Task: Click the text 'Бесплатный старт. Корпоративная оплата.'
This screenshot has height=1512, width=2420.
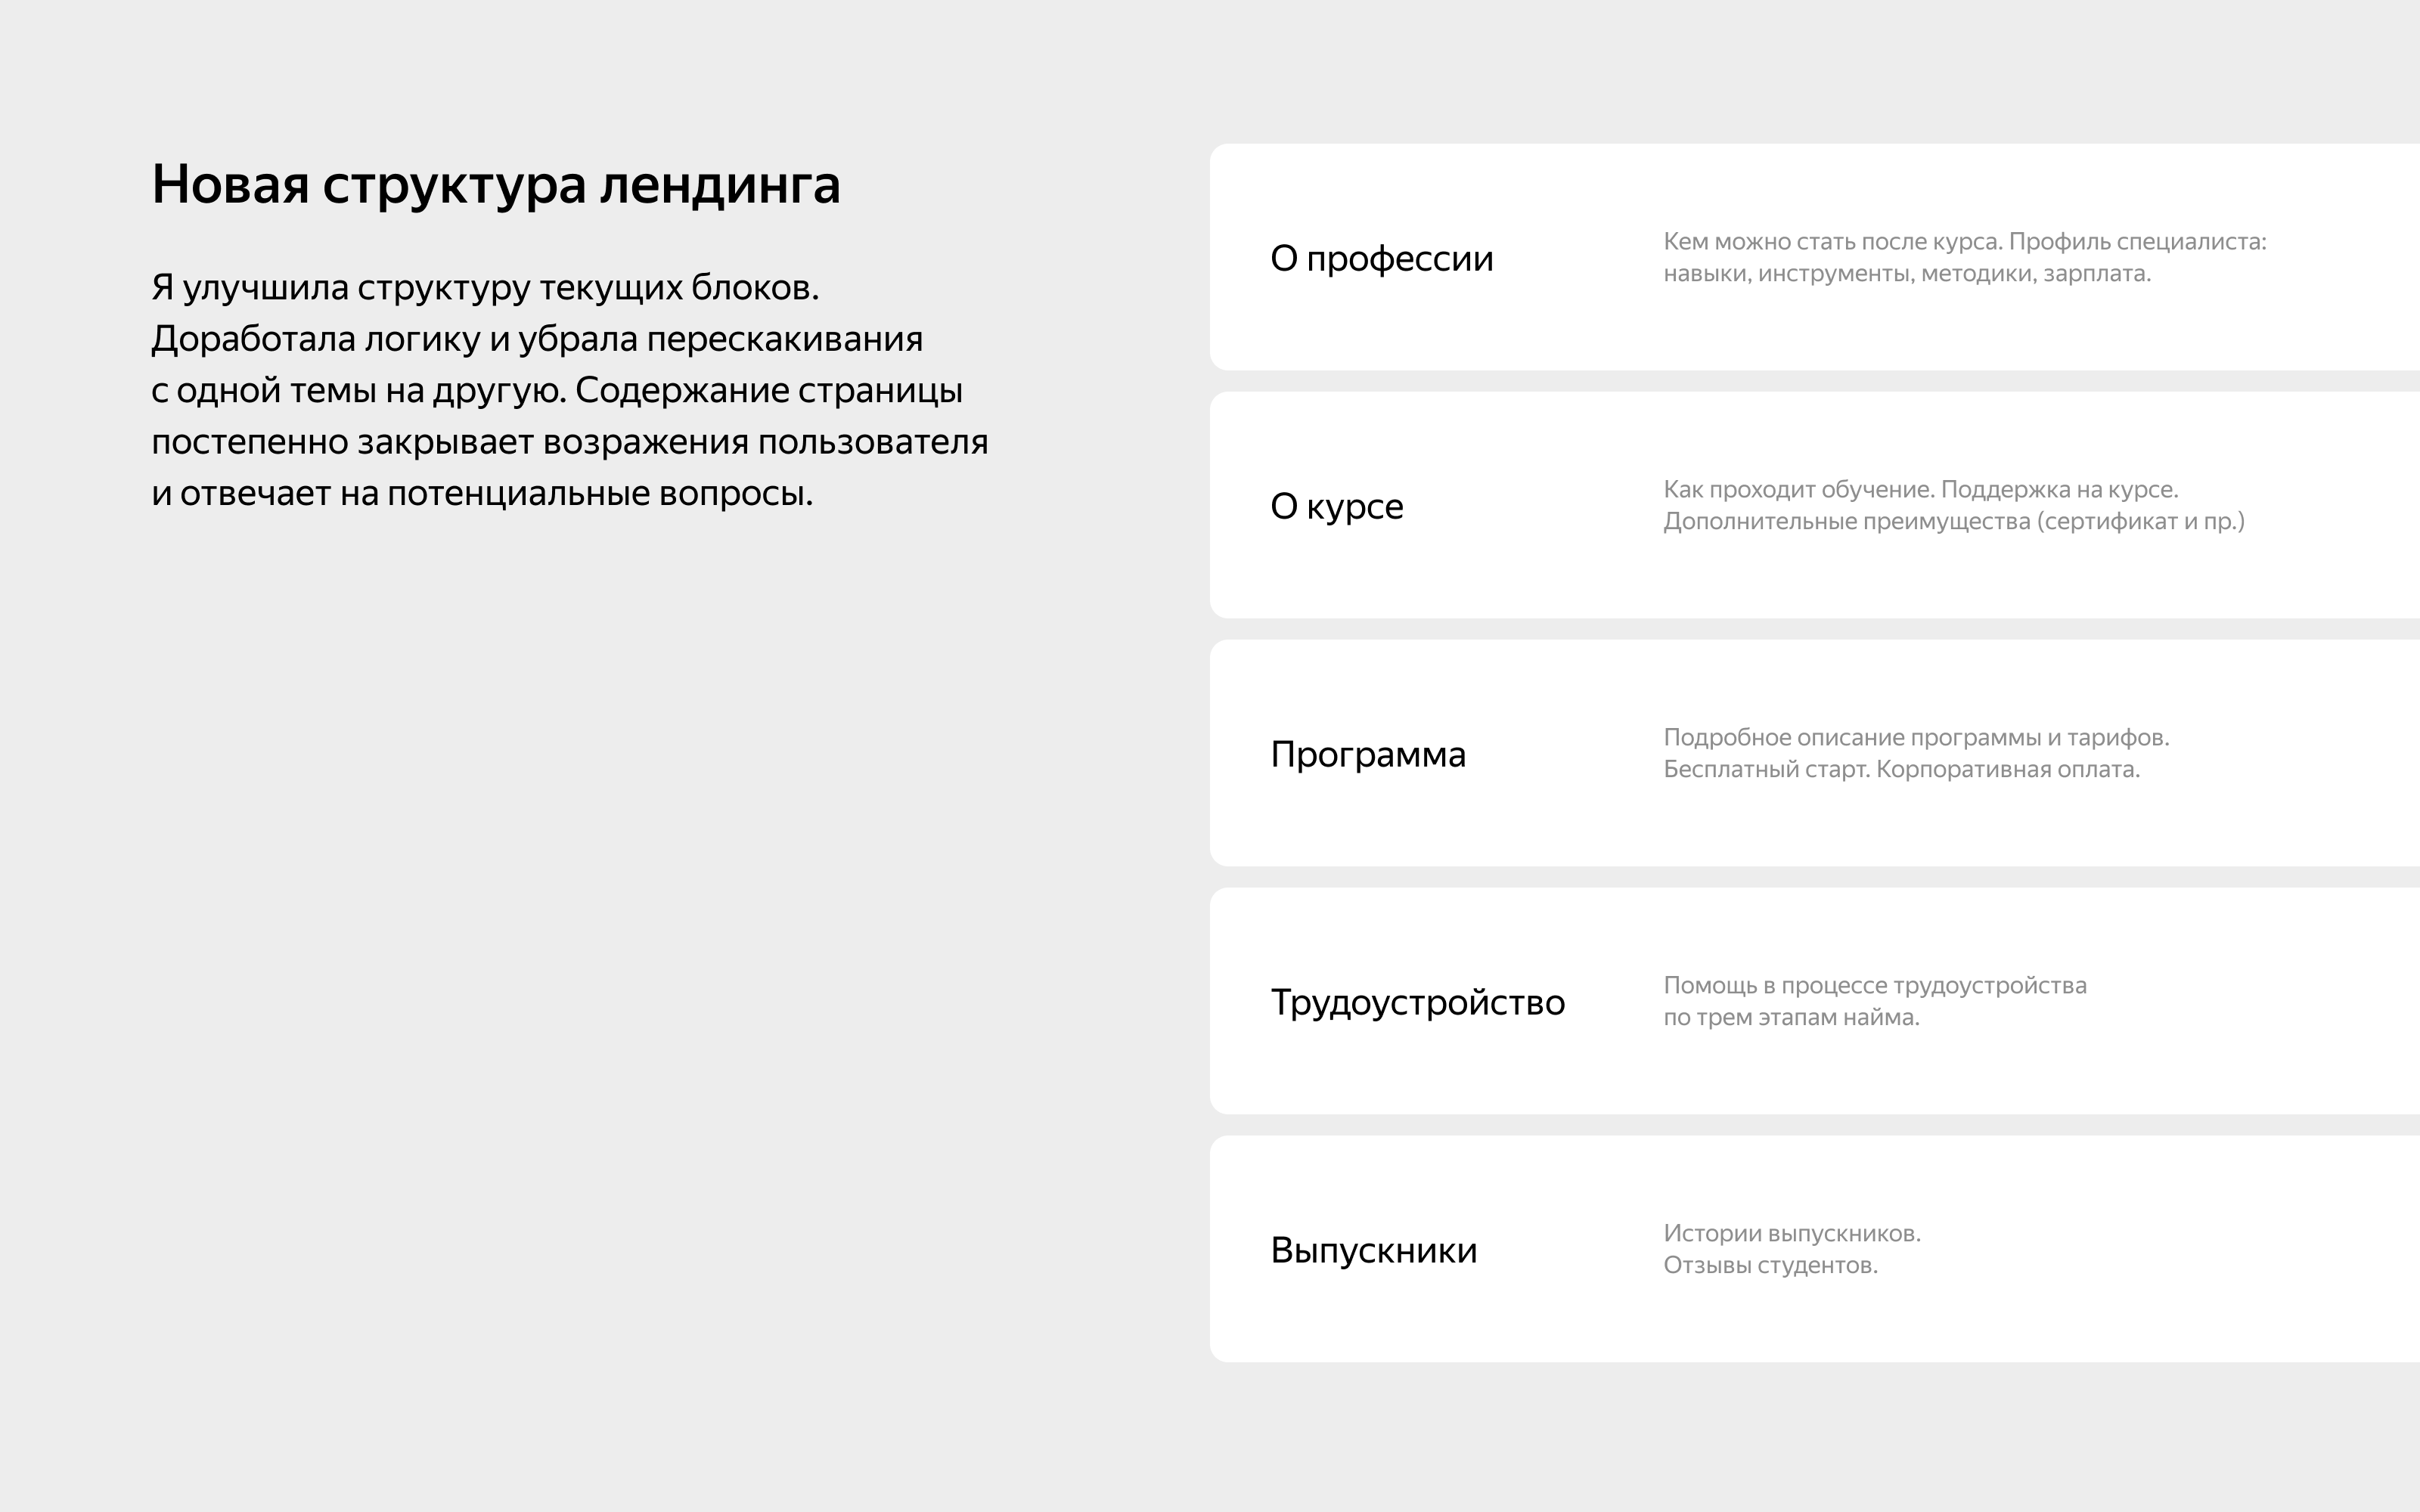Action: pos(1901,770)
